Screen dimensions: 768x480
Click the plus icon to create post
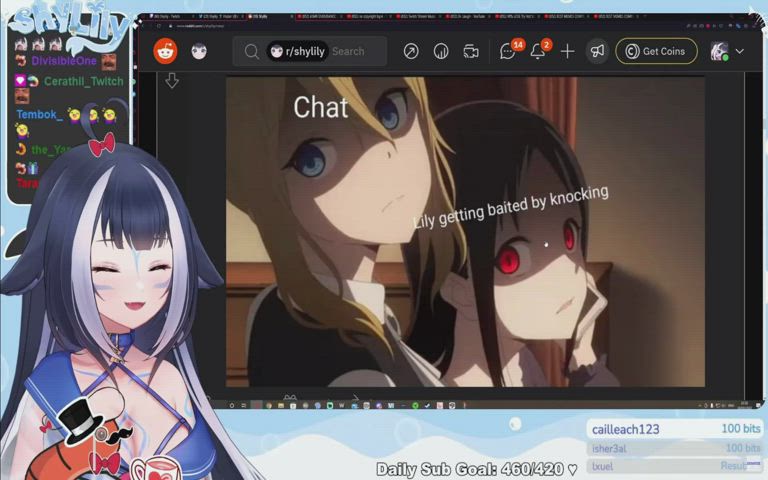click(x=567, y=52)
